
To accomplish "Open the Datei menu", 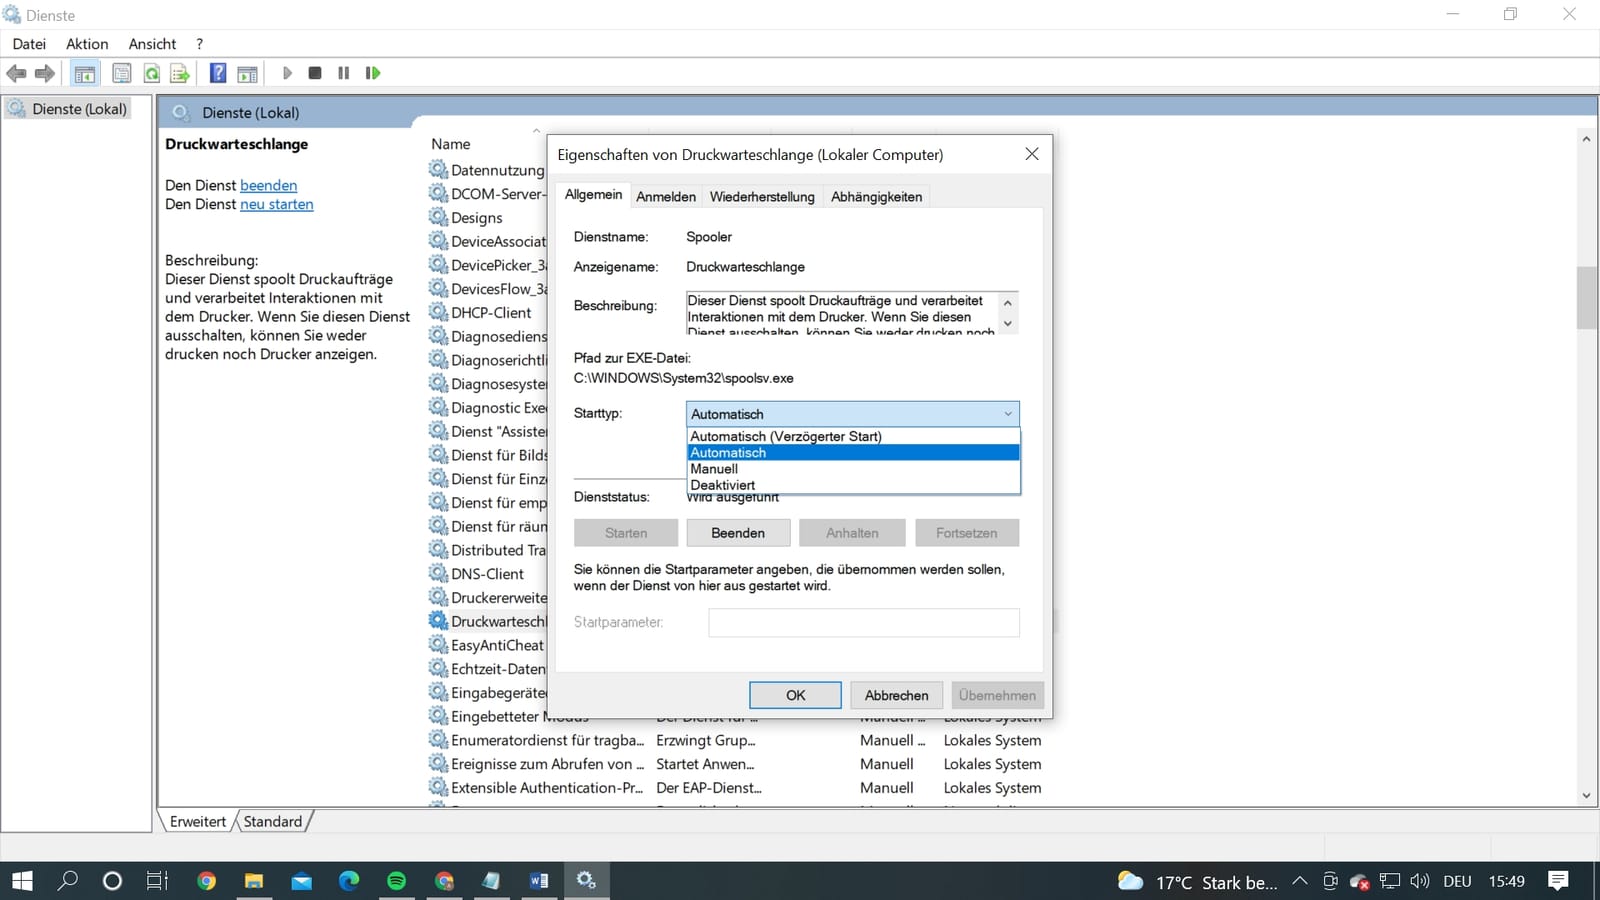I will coord(29,44).
